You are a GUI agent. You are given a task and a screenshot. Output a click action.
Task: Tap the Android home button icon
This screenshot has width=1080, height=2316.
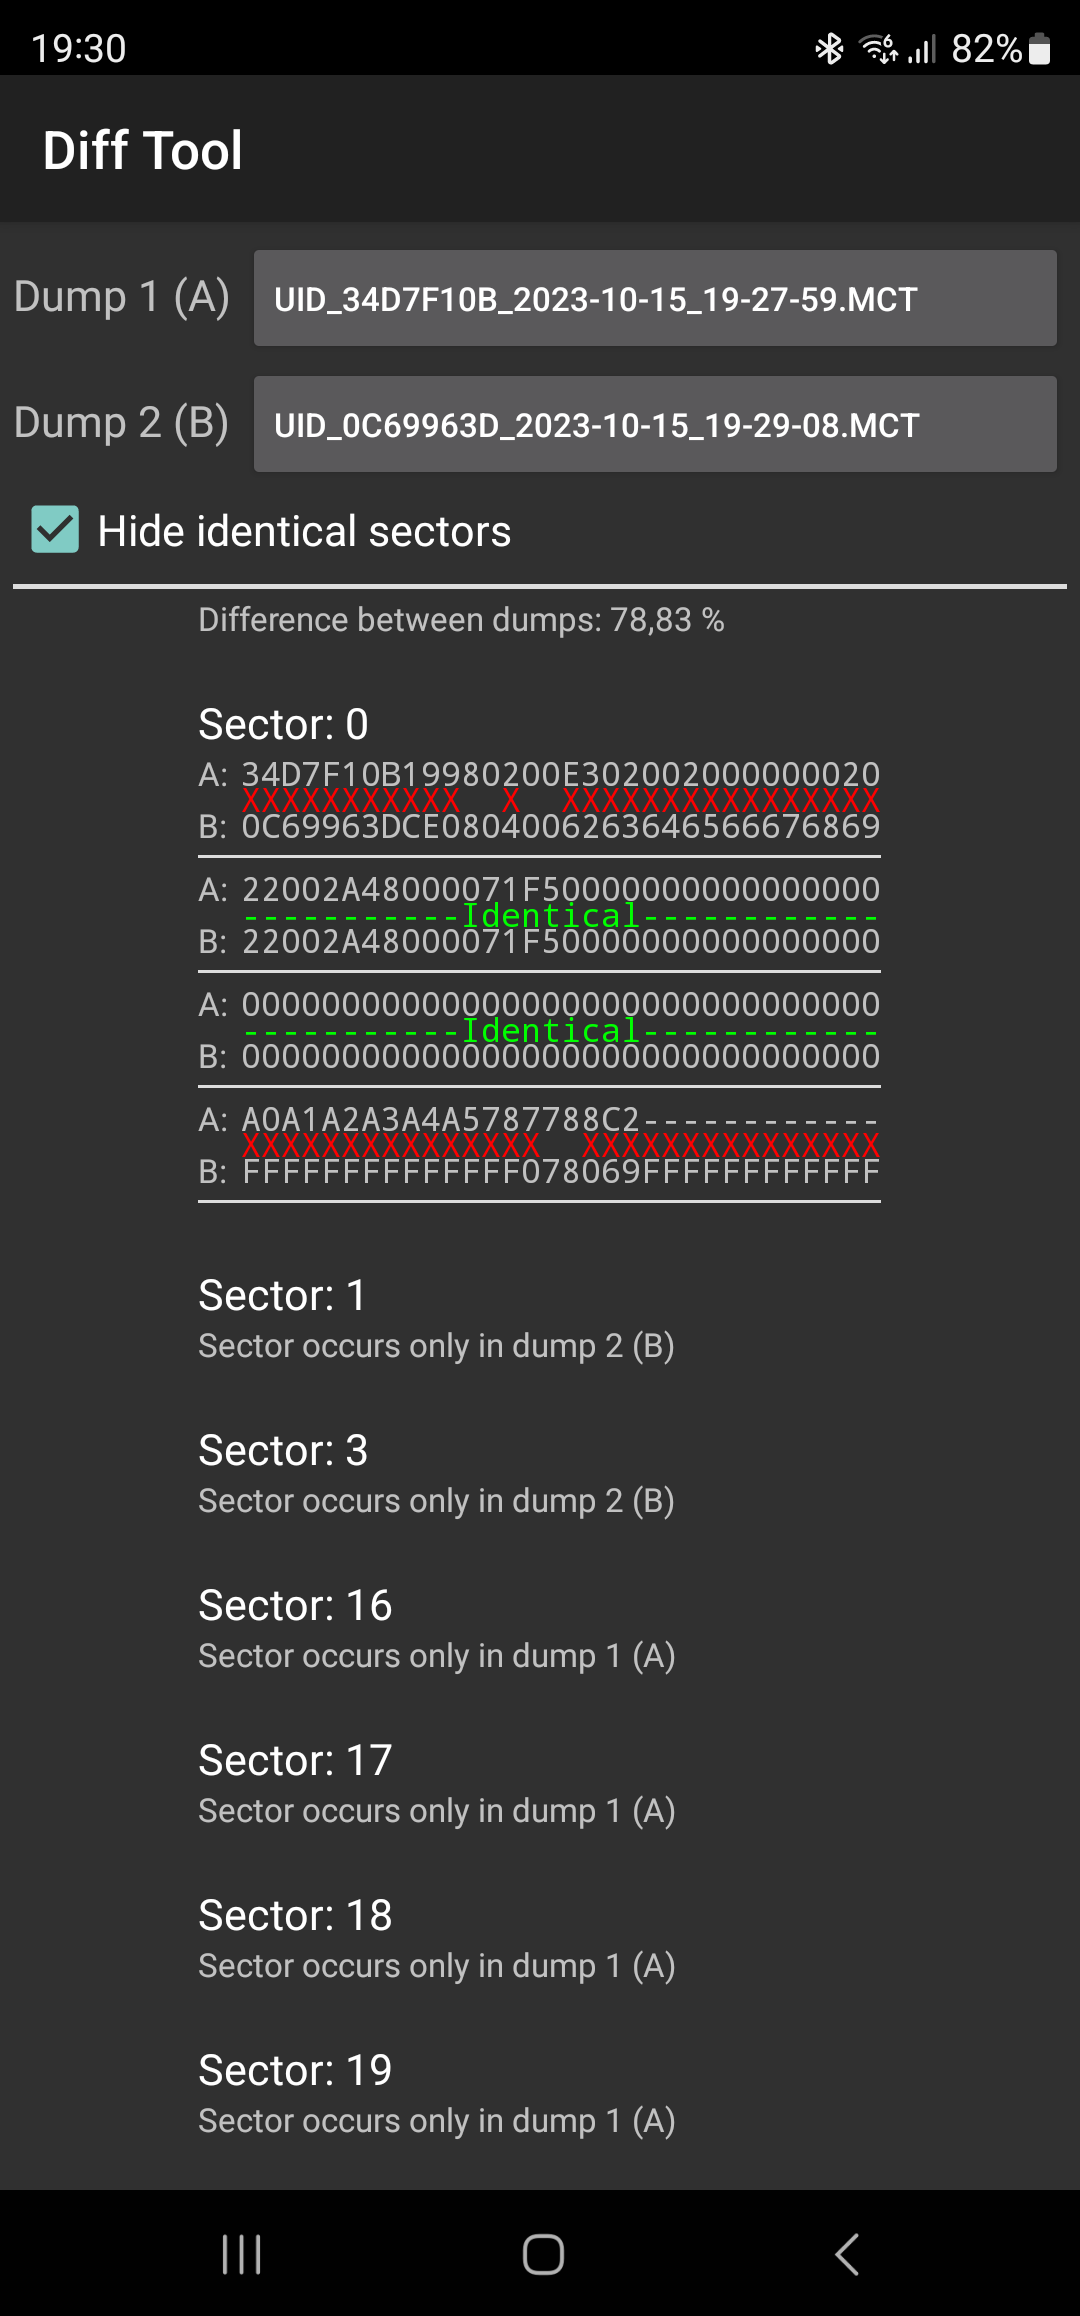click(x=543, y=2254)
